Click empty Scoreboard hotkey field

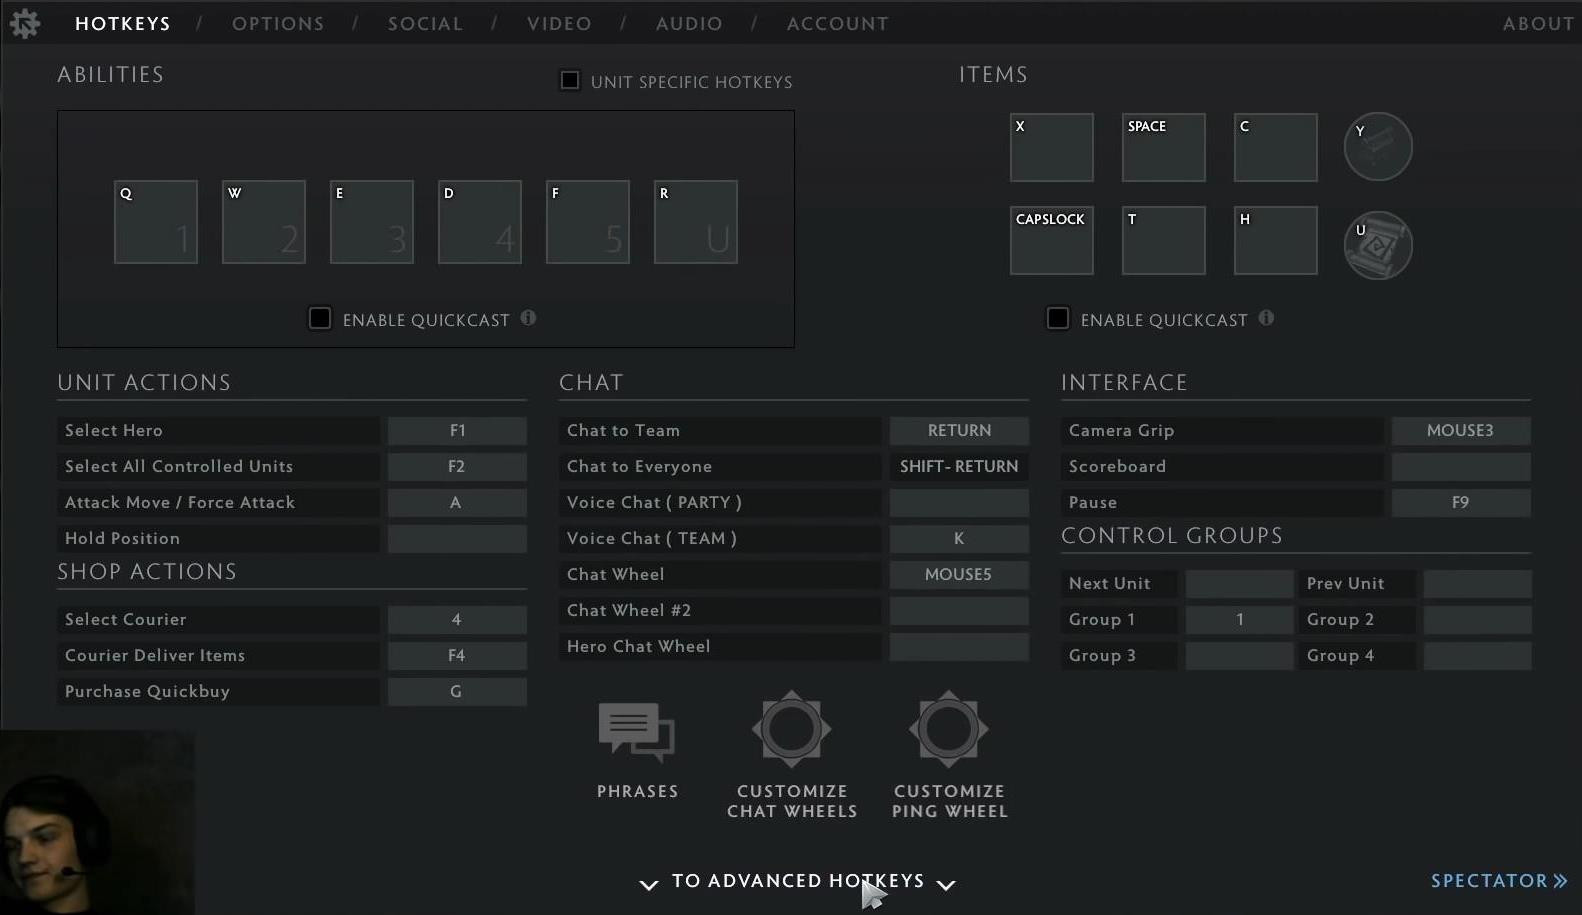pyautogui.click(x=1460, y=466)
